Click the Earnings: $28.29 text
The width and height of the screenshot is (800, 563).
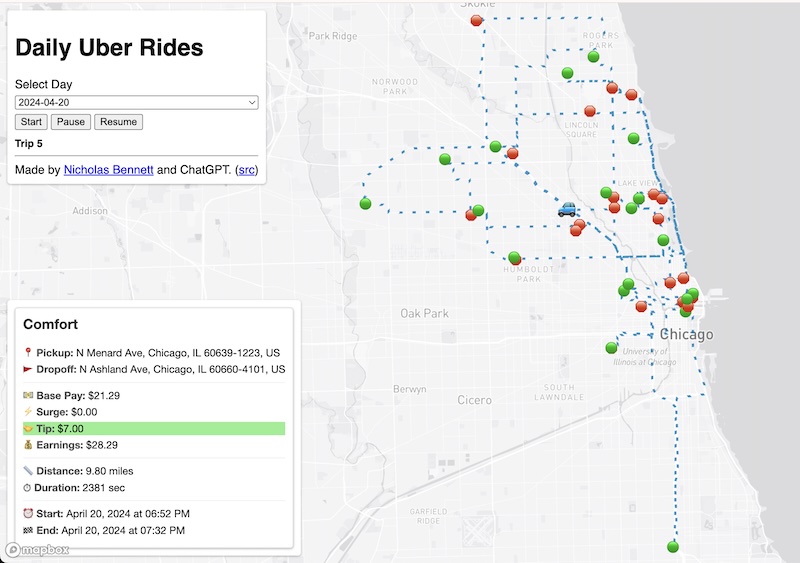(x=77, y=445)
